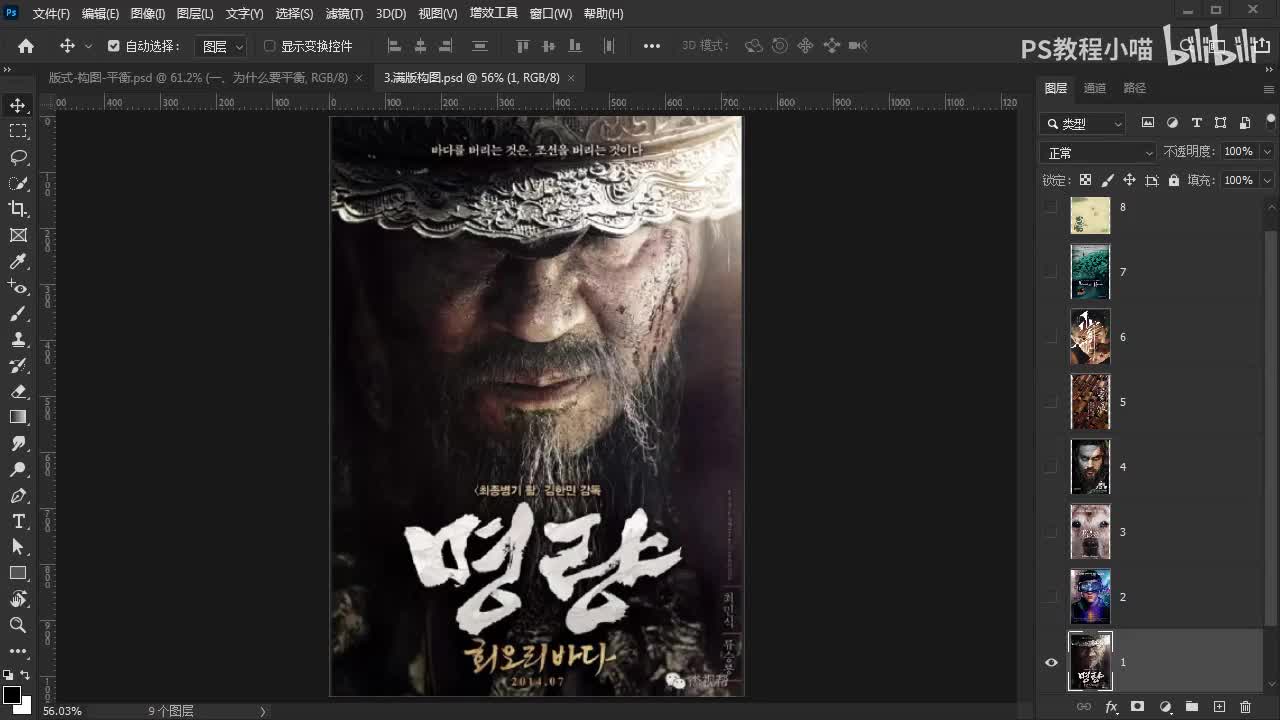
Task: Select the Crop tool
Action: point(18,209)
